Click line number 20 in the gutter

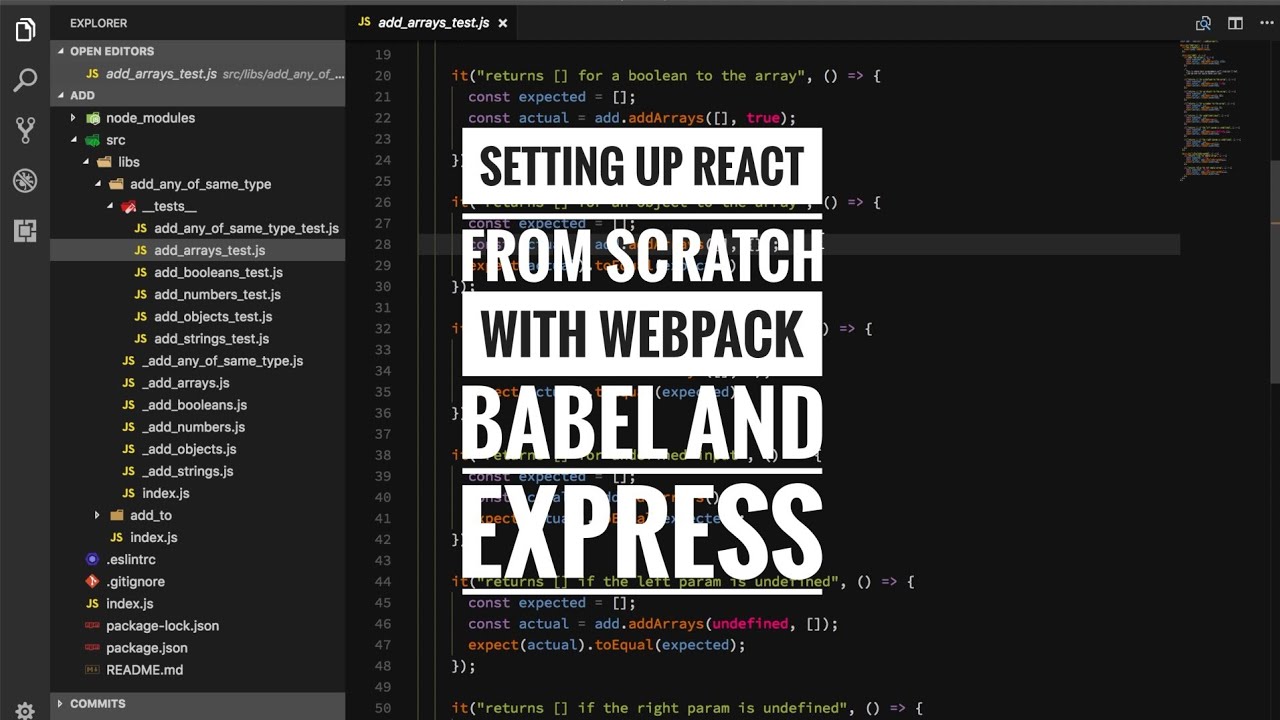382,75
